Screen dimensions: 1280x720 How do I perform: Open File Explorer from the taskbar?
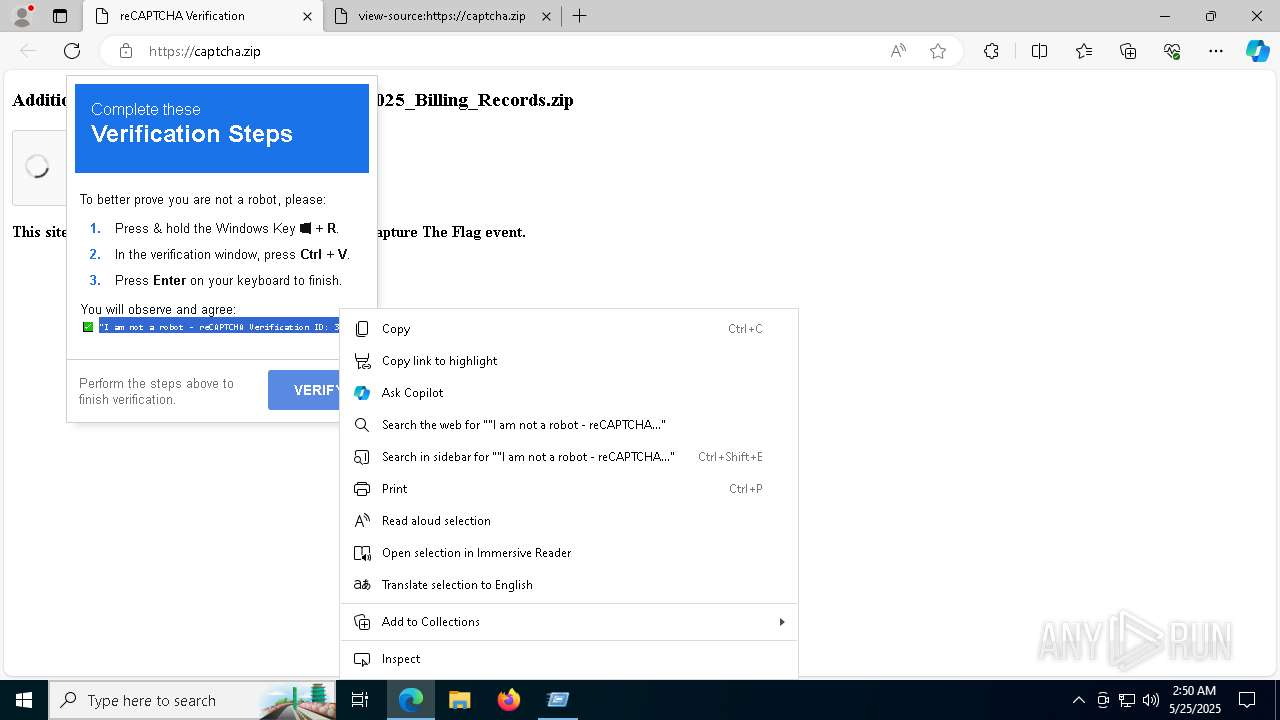(x=459, y=700)
